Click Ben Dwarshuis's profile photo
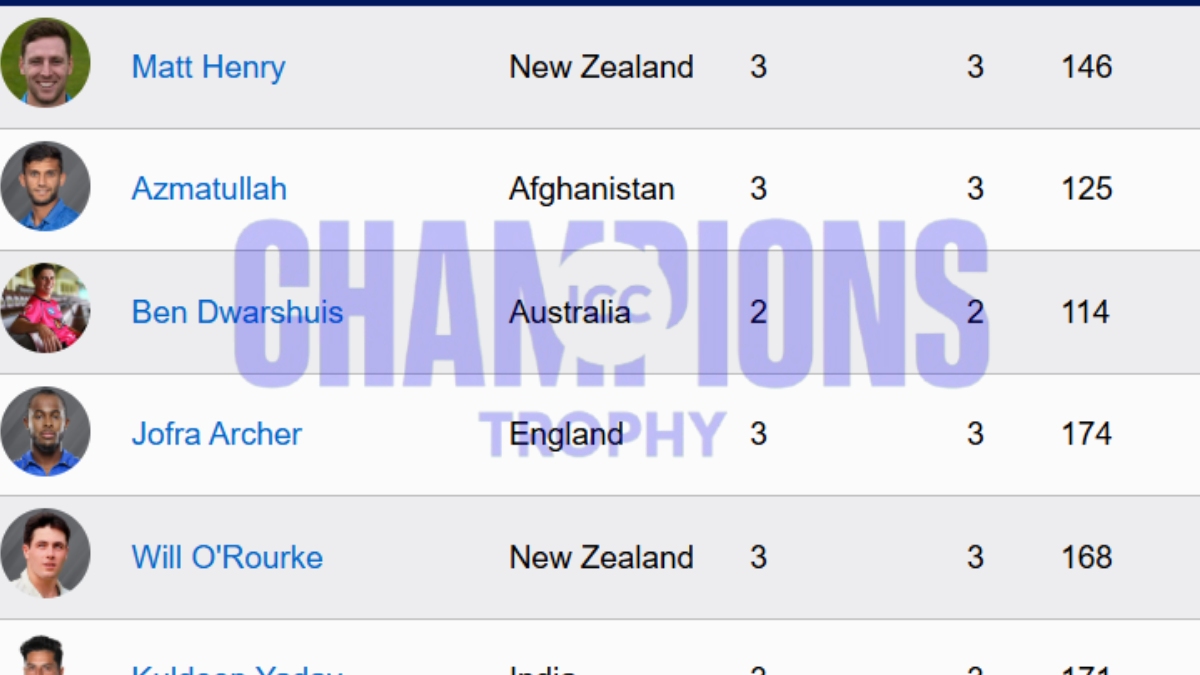 coord(45,308)
